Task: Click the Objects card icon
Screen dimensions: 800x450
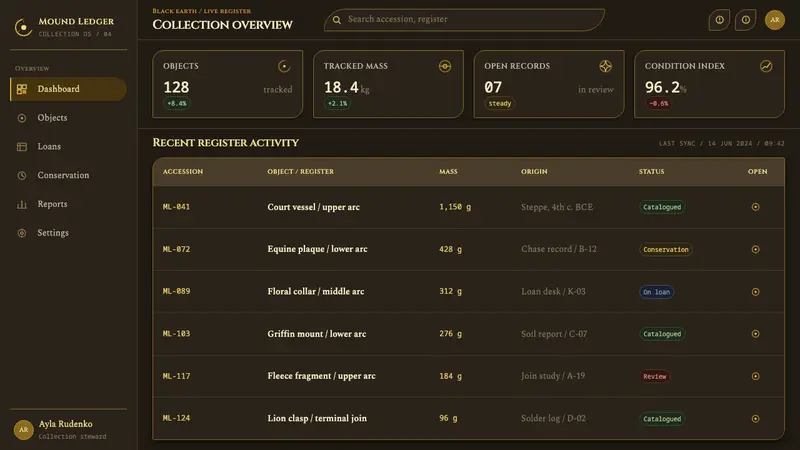Action: coord(284,66)
